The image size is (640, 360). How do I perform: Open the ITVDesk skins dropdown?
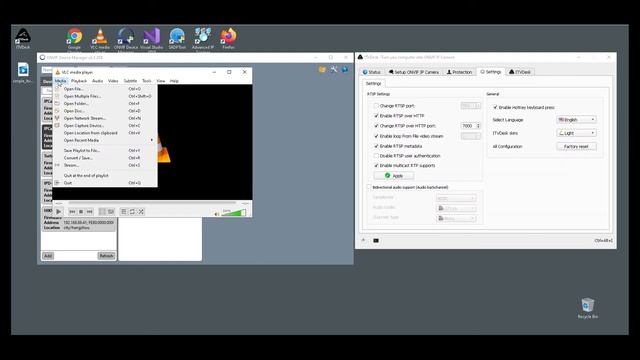(x=576, y=133)
